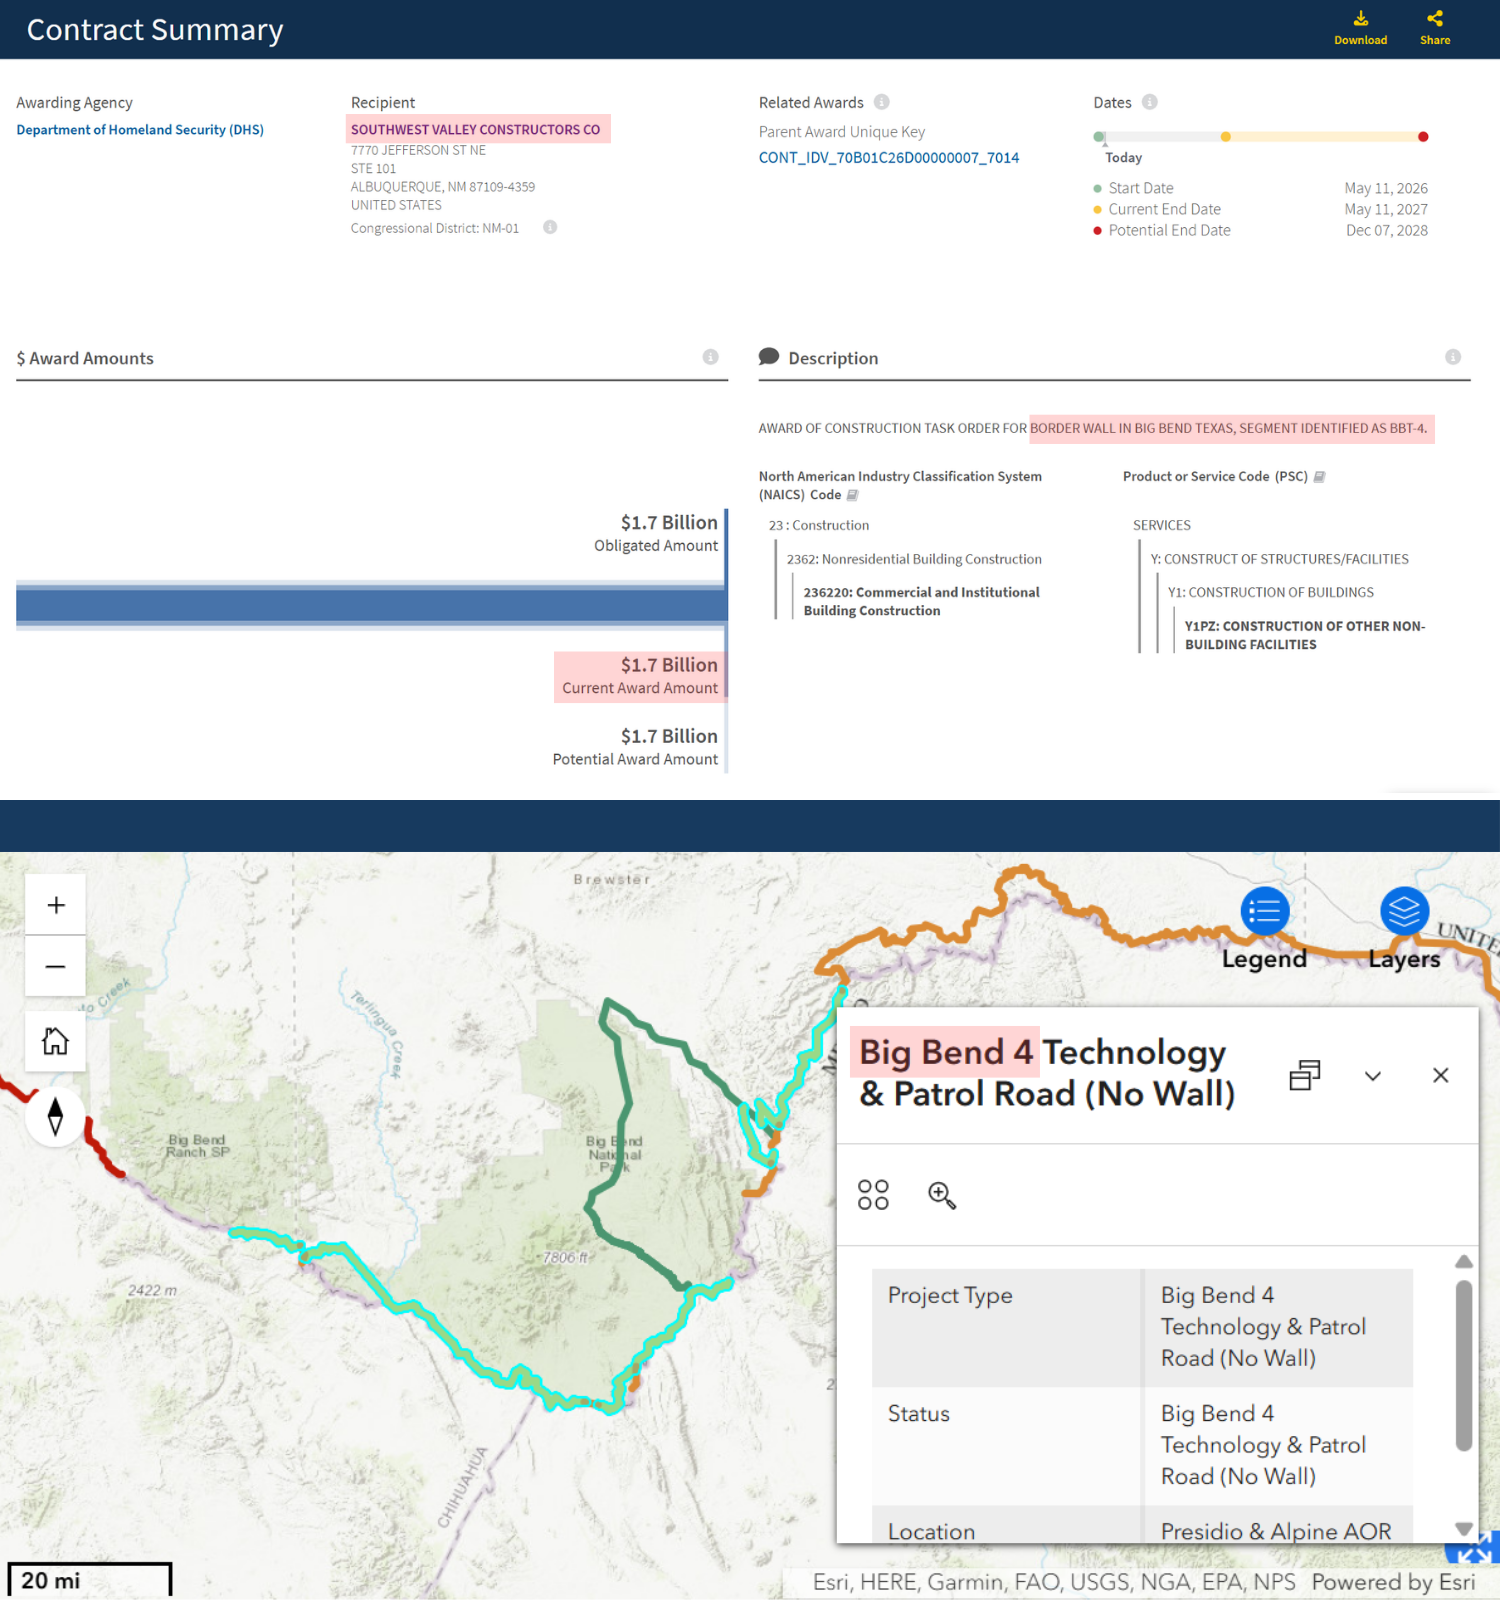The width and height of the screenshot is (1500, 1600).
Task: Click the obligated amount blue bar
Action: click(x=371, y=605)
